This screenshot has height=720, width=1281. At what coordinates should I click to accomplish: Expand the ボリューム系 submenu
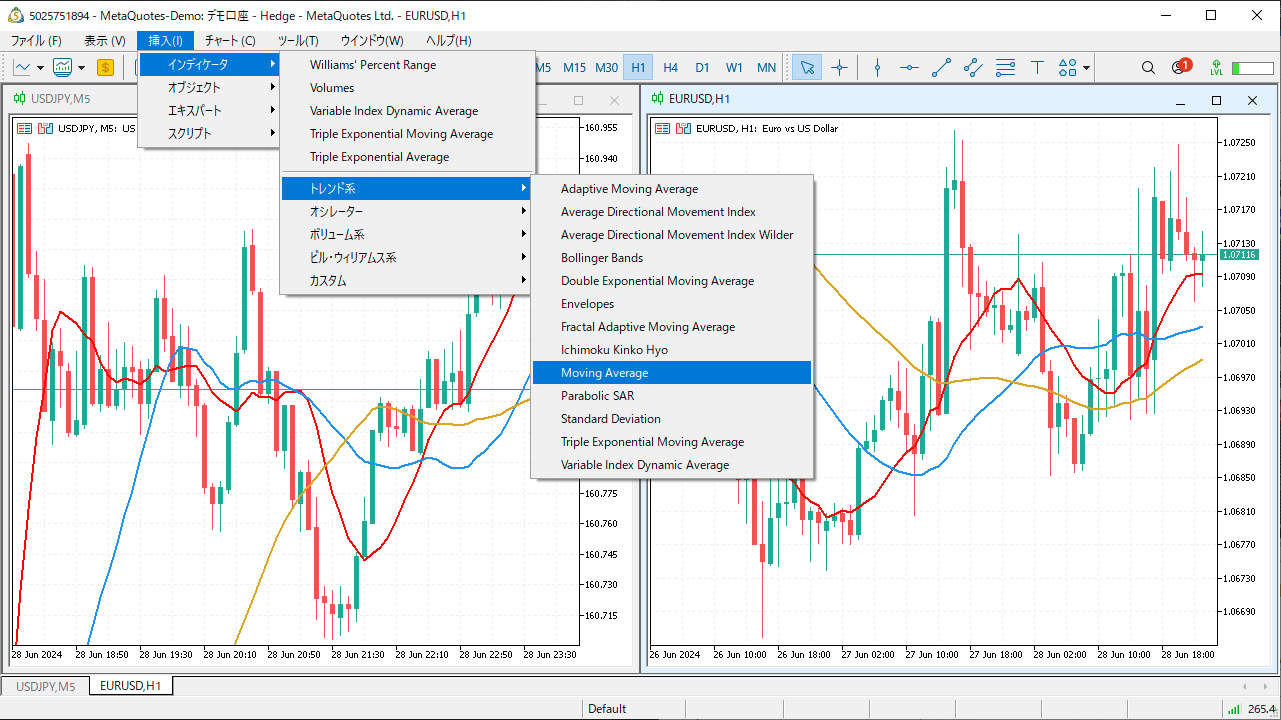coord(406,234)
